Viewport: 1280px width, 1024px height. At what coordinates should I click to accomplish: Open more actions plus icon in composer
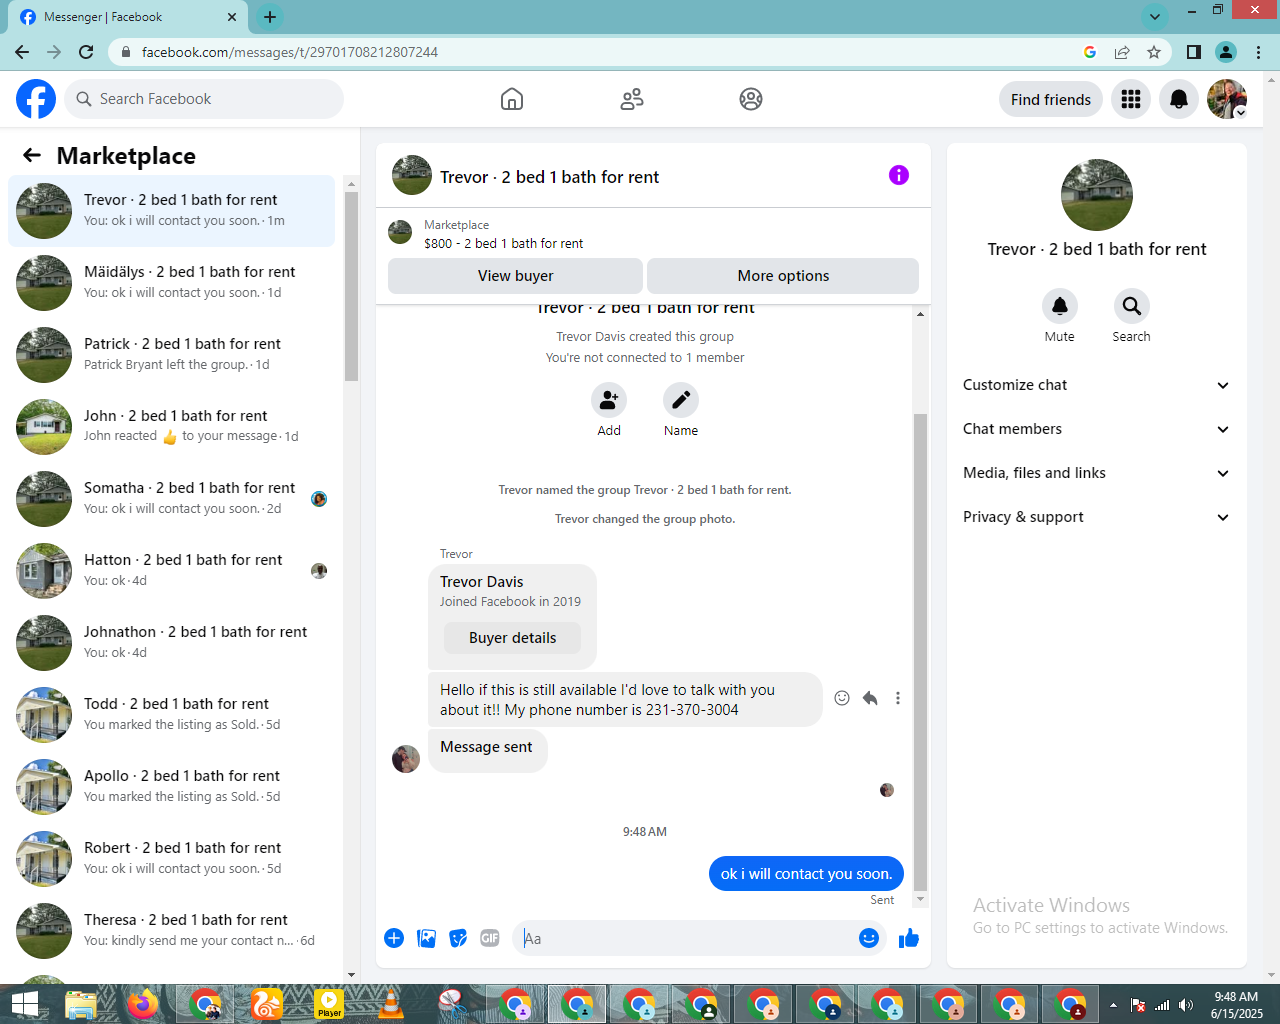click(394, 938)
